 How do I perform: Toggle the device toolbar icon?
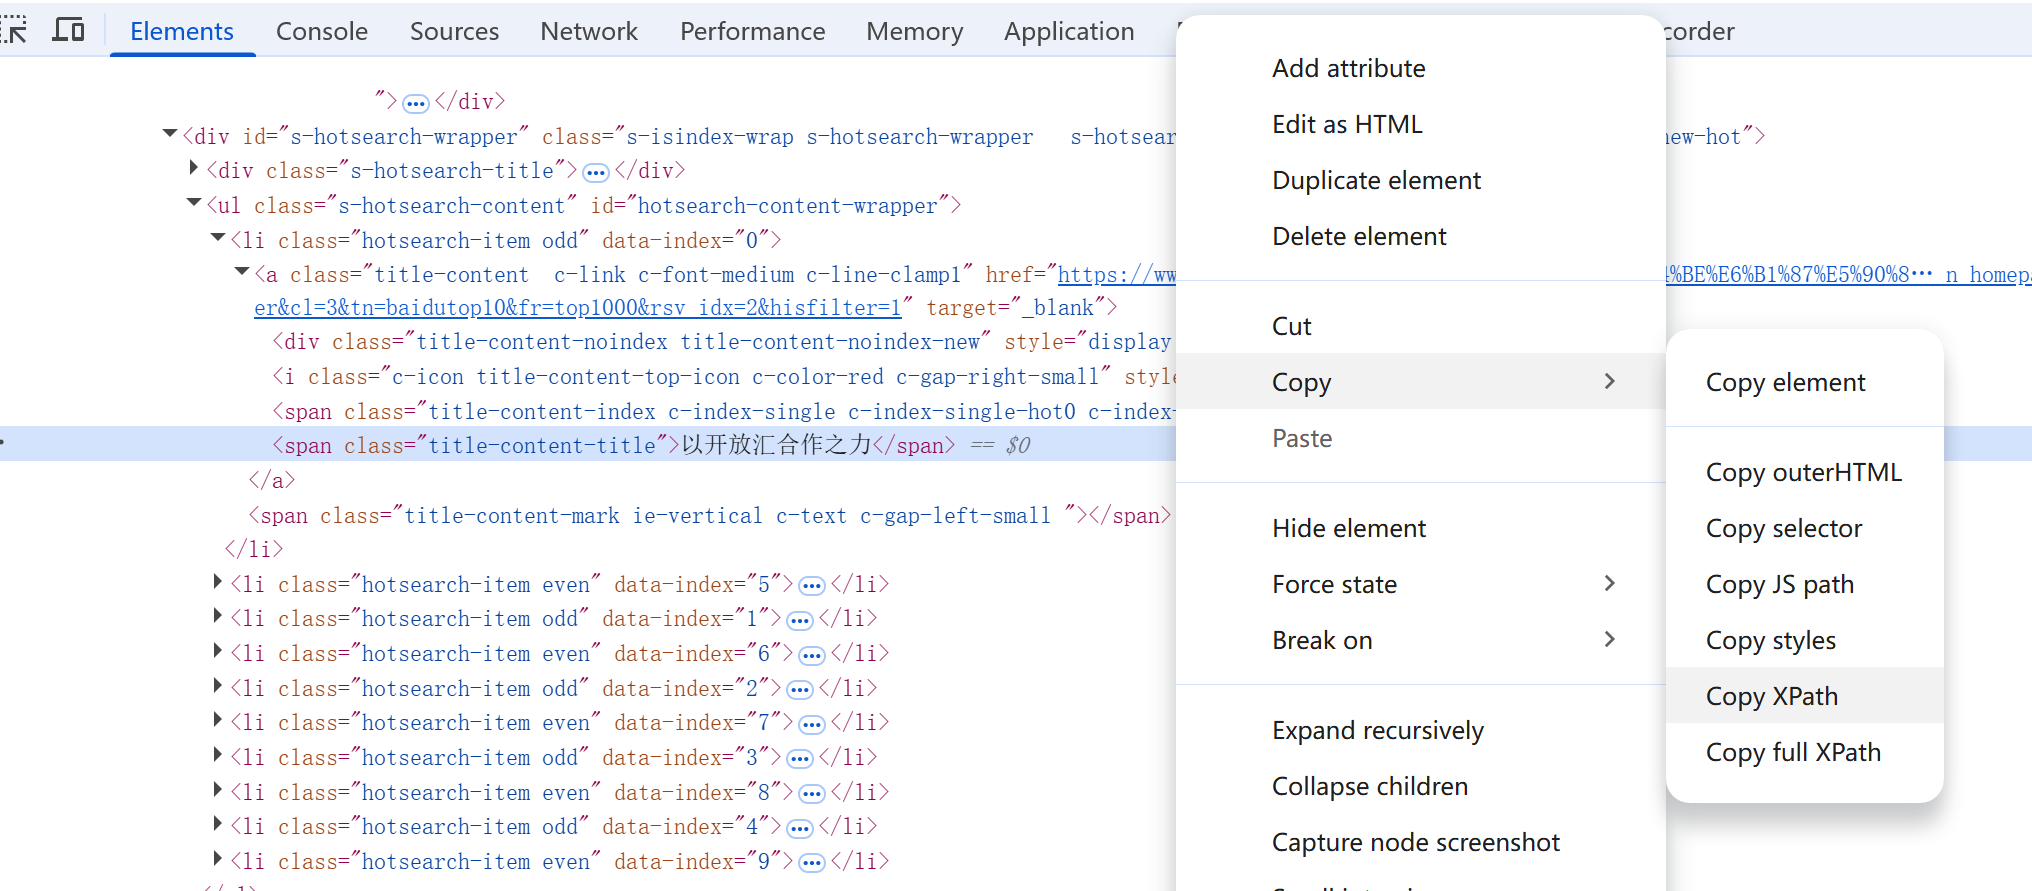68,30
